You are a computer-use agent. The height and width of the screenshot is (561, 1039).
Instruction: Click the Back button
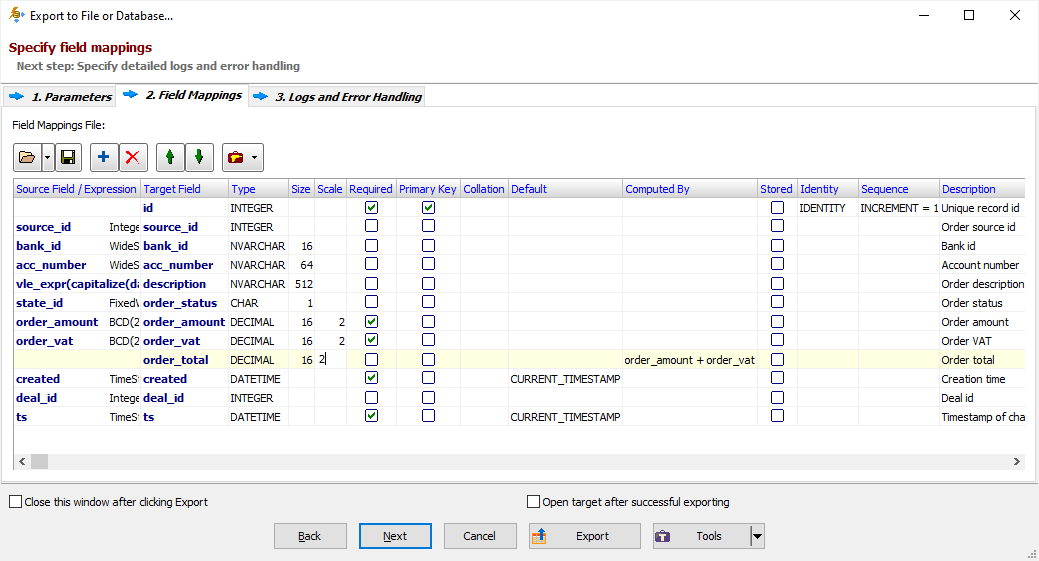tap(310, 536)
